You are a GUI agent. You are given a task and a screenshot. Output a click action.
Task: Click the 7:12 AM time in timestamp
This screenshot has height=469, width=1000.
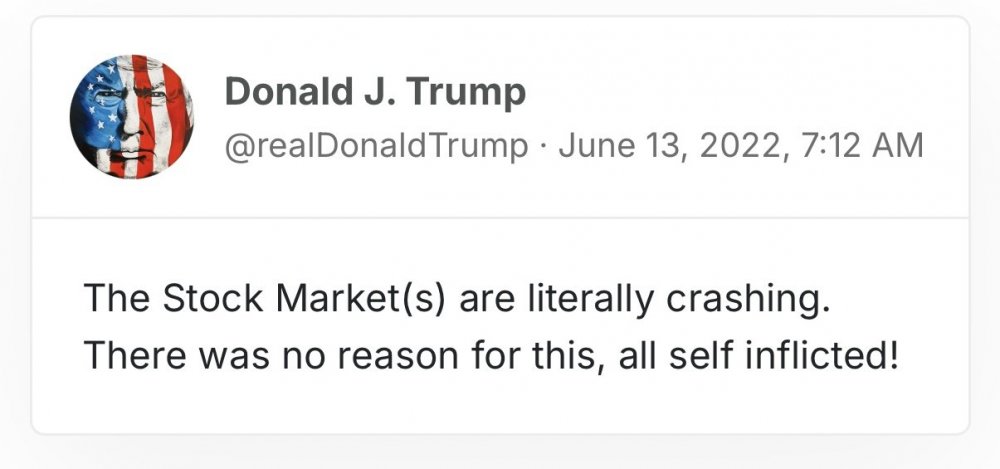(862, 147)
